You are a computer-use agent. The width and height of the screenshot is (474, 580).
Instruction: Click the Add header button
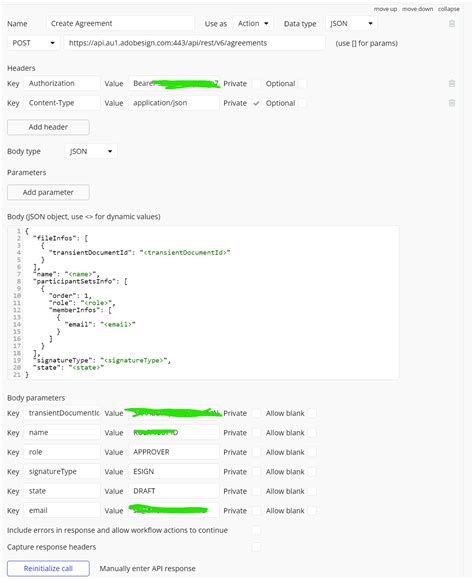(x=48, y=127)
